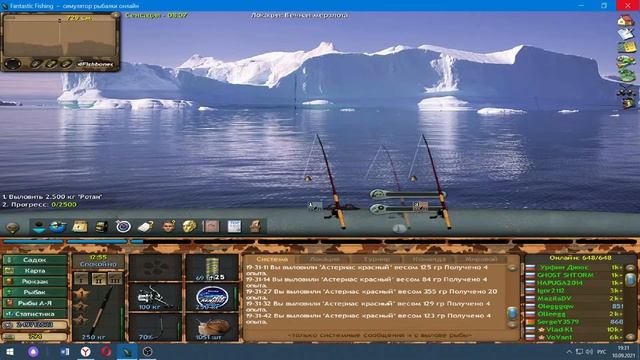Select rod set slot III

(x=116, y=278)
